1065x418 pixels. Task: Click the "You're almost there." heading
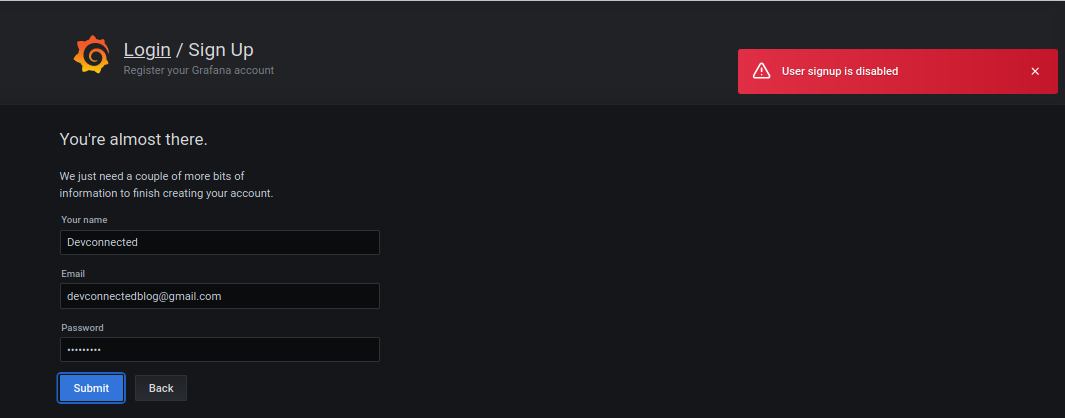(133, 139)
